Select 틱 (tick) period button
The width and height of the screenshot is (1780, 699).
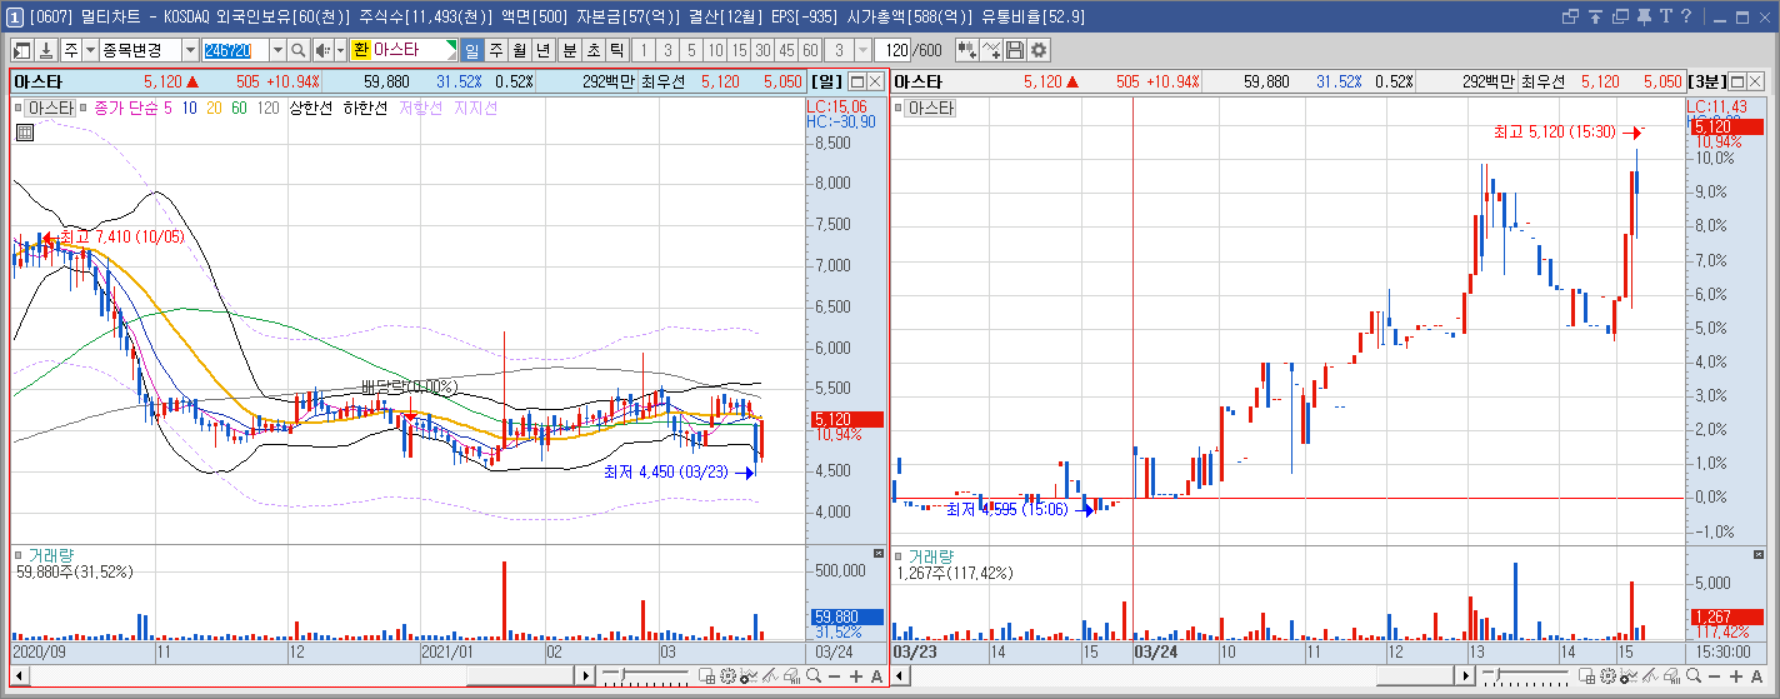618,50
